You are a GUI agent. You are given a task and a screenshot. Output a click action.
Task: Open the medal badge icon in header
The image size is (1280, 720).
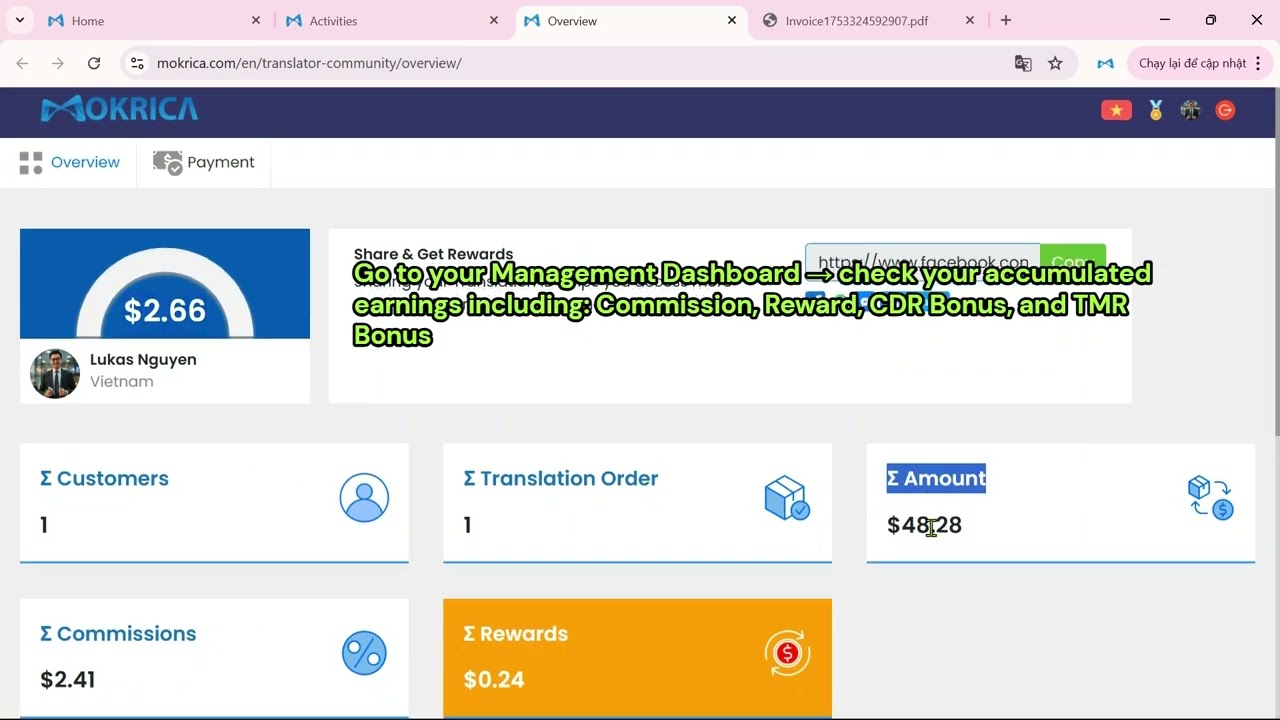[x=1156, y=111]
